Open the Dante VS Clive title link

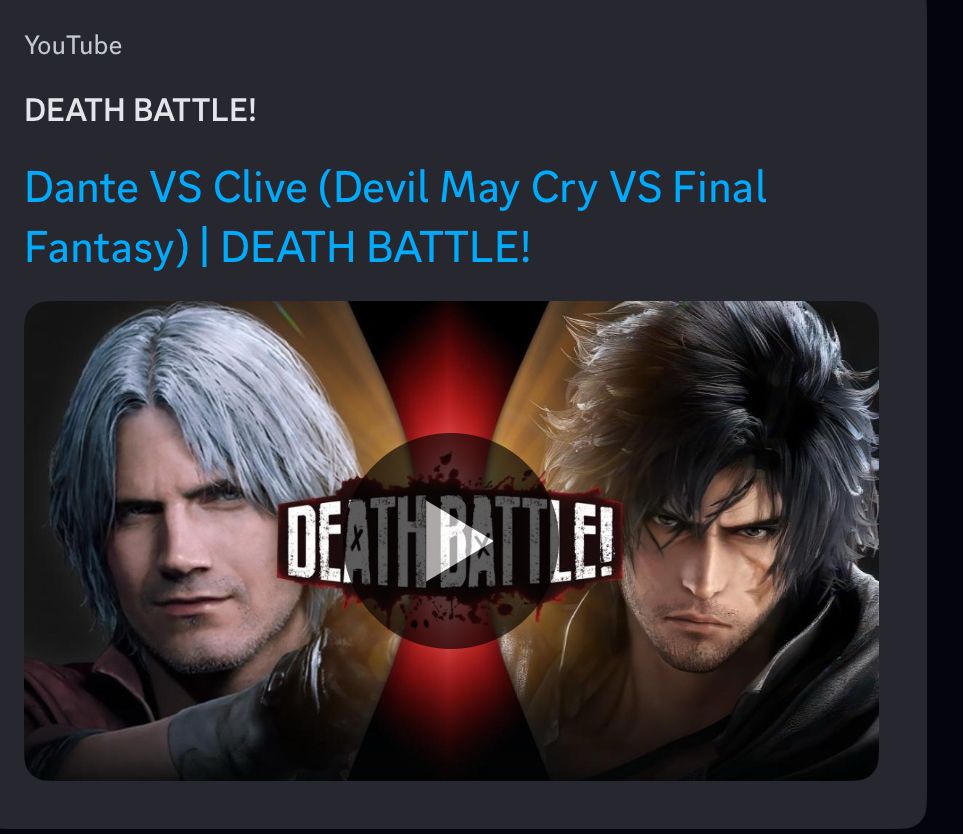point(396,217)
